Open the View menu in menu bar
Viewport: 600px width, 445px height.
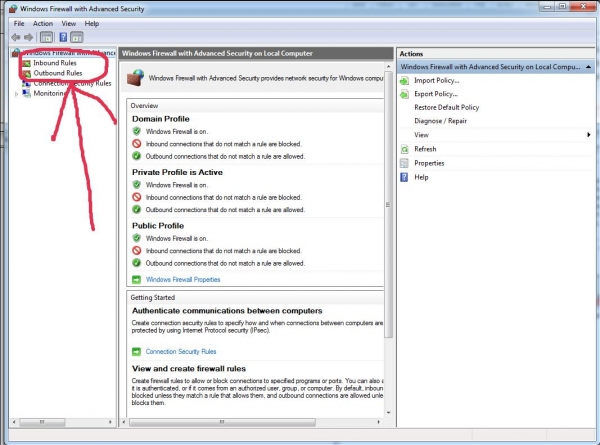[x=69, y=24]
